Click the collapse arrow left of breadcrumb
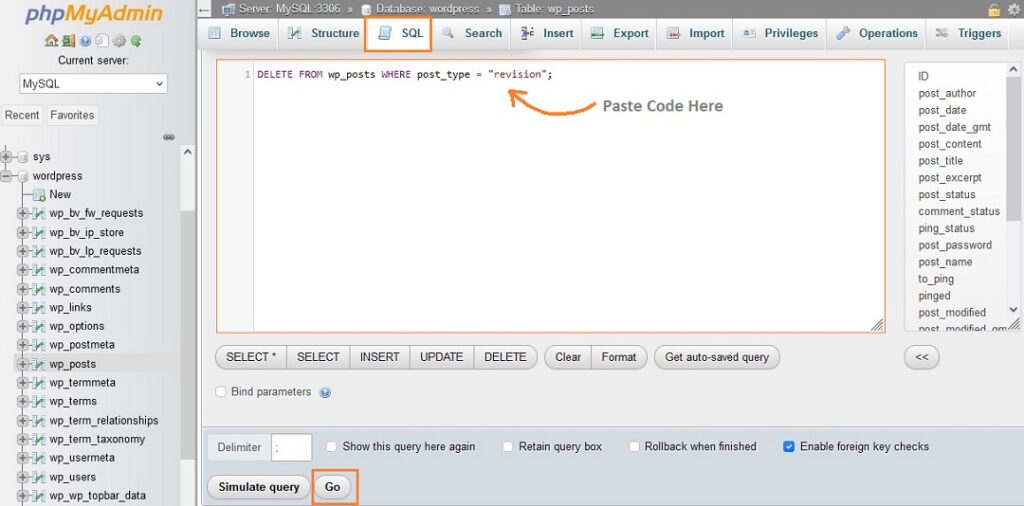This screenshot has height=506, width=1024. pyautogui.click(x=204, y=10)
